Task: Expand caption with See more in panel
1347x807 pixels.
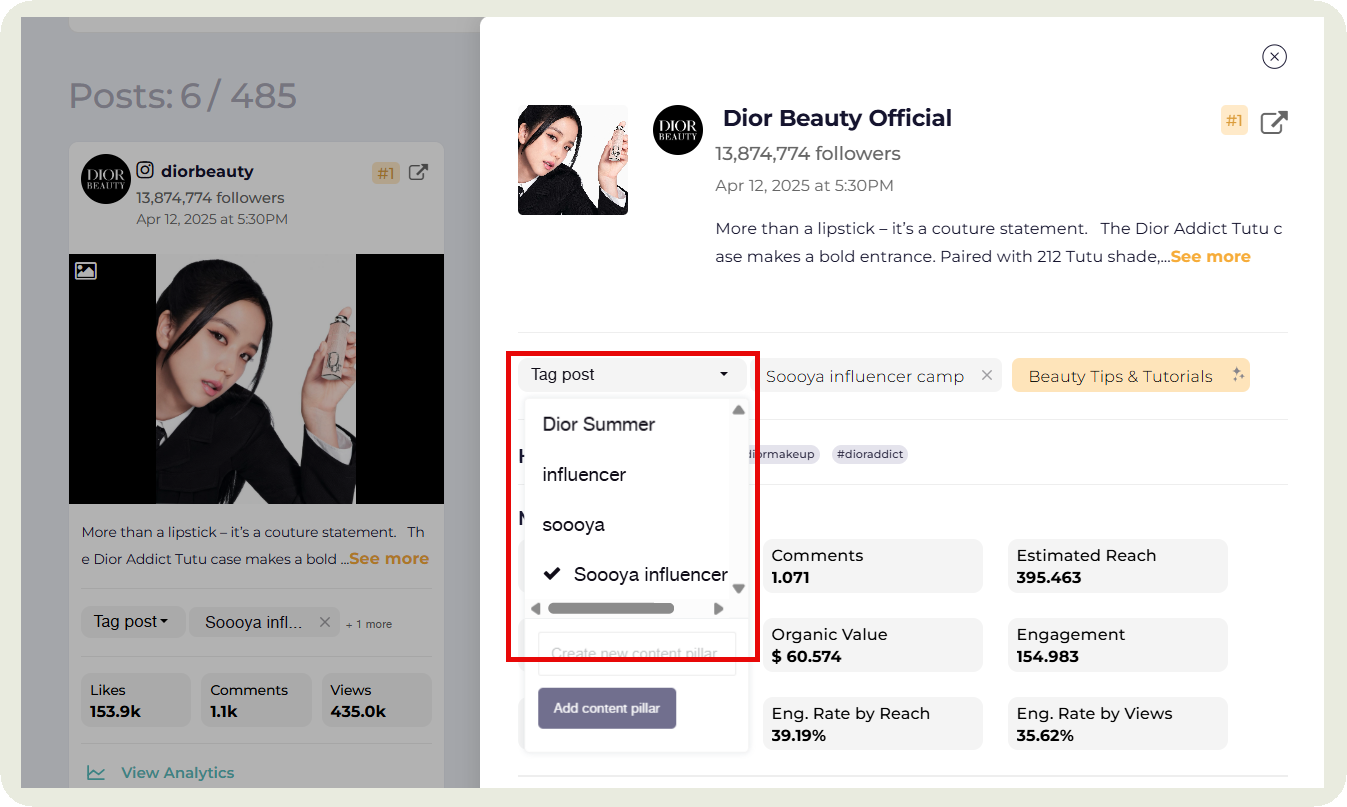Action: pos(1210,257)
